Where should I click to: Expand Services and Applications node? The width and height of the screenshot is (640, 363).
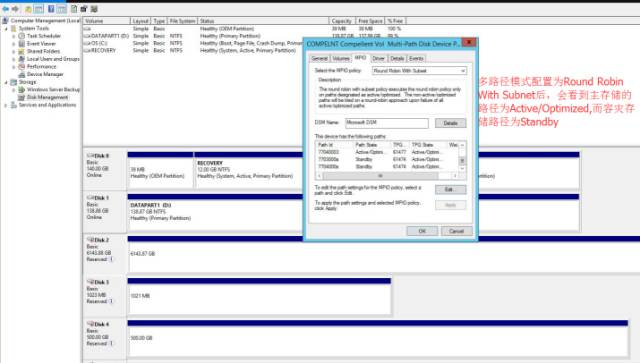[x=6, y=105]
